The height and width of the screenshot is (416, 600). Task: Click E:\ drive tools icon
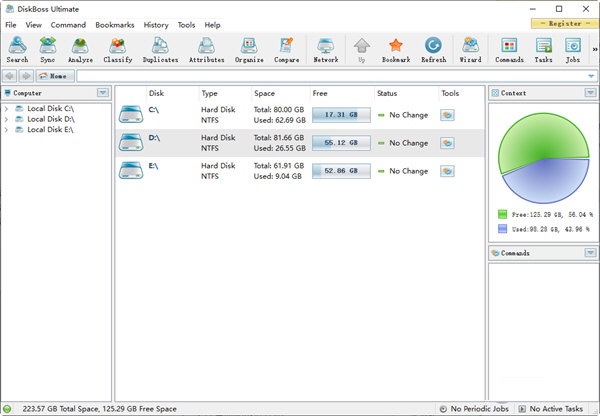[x=447, y=171]
